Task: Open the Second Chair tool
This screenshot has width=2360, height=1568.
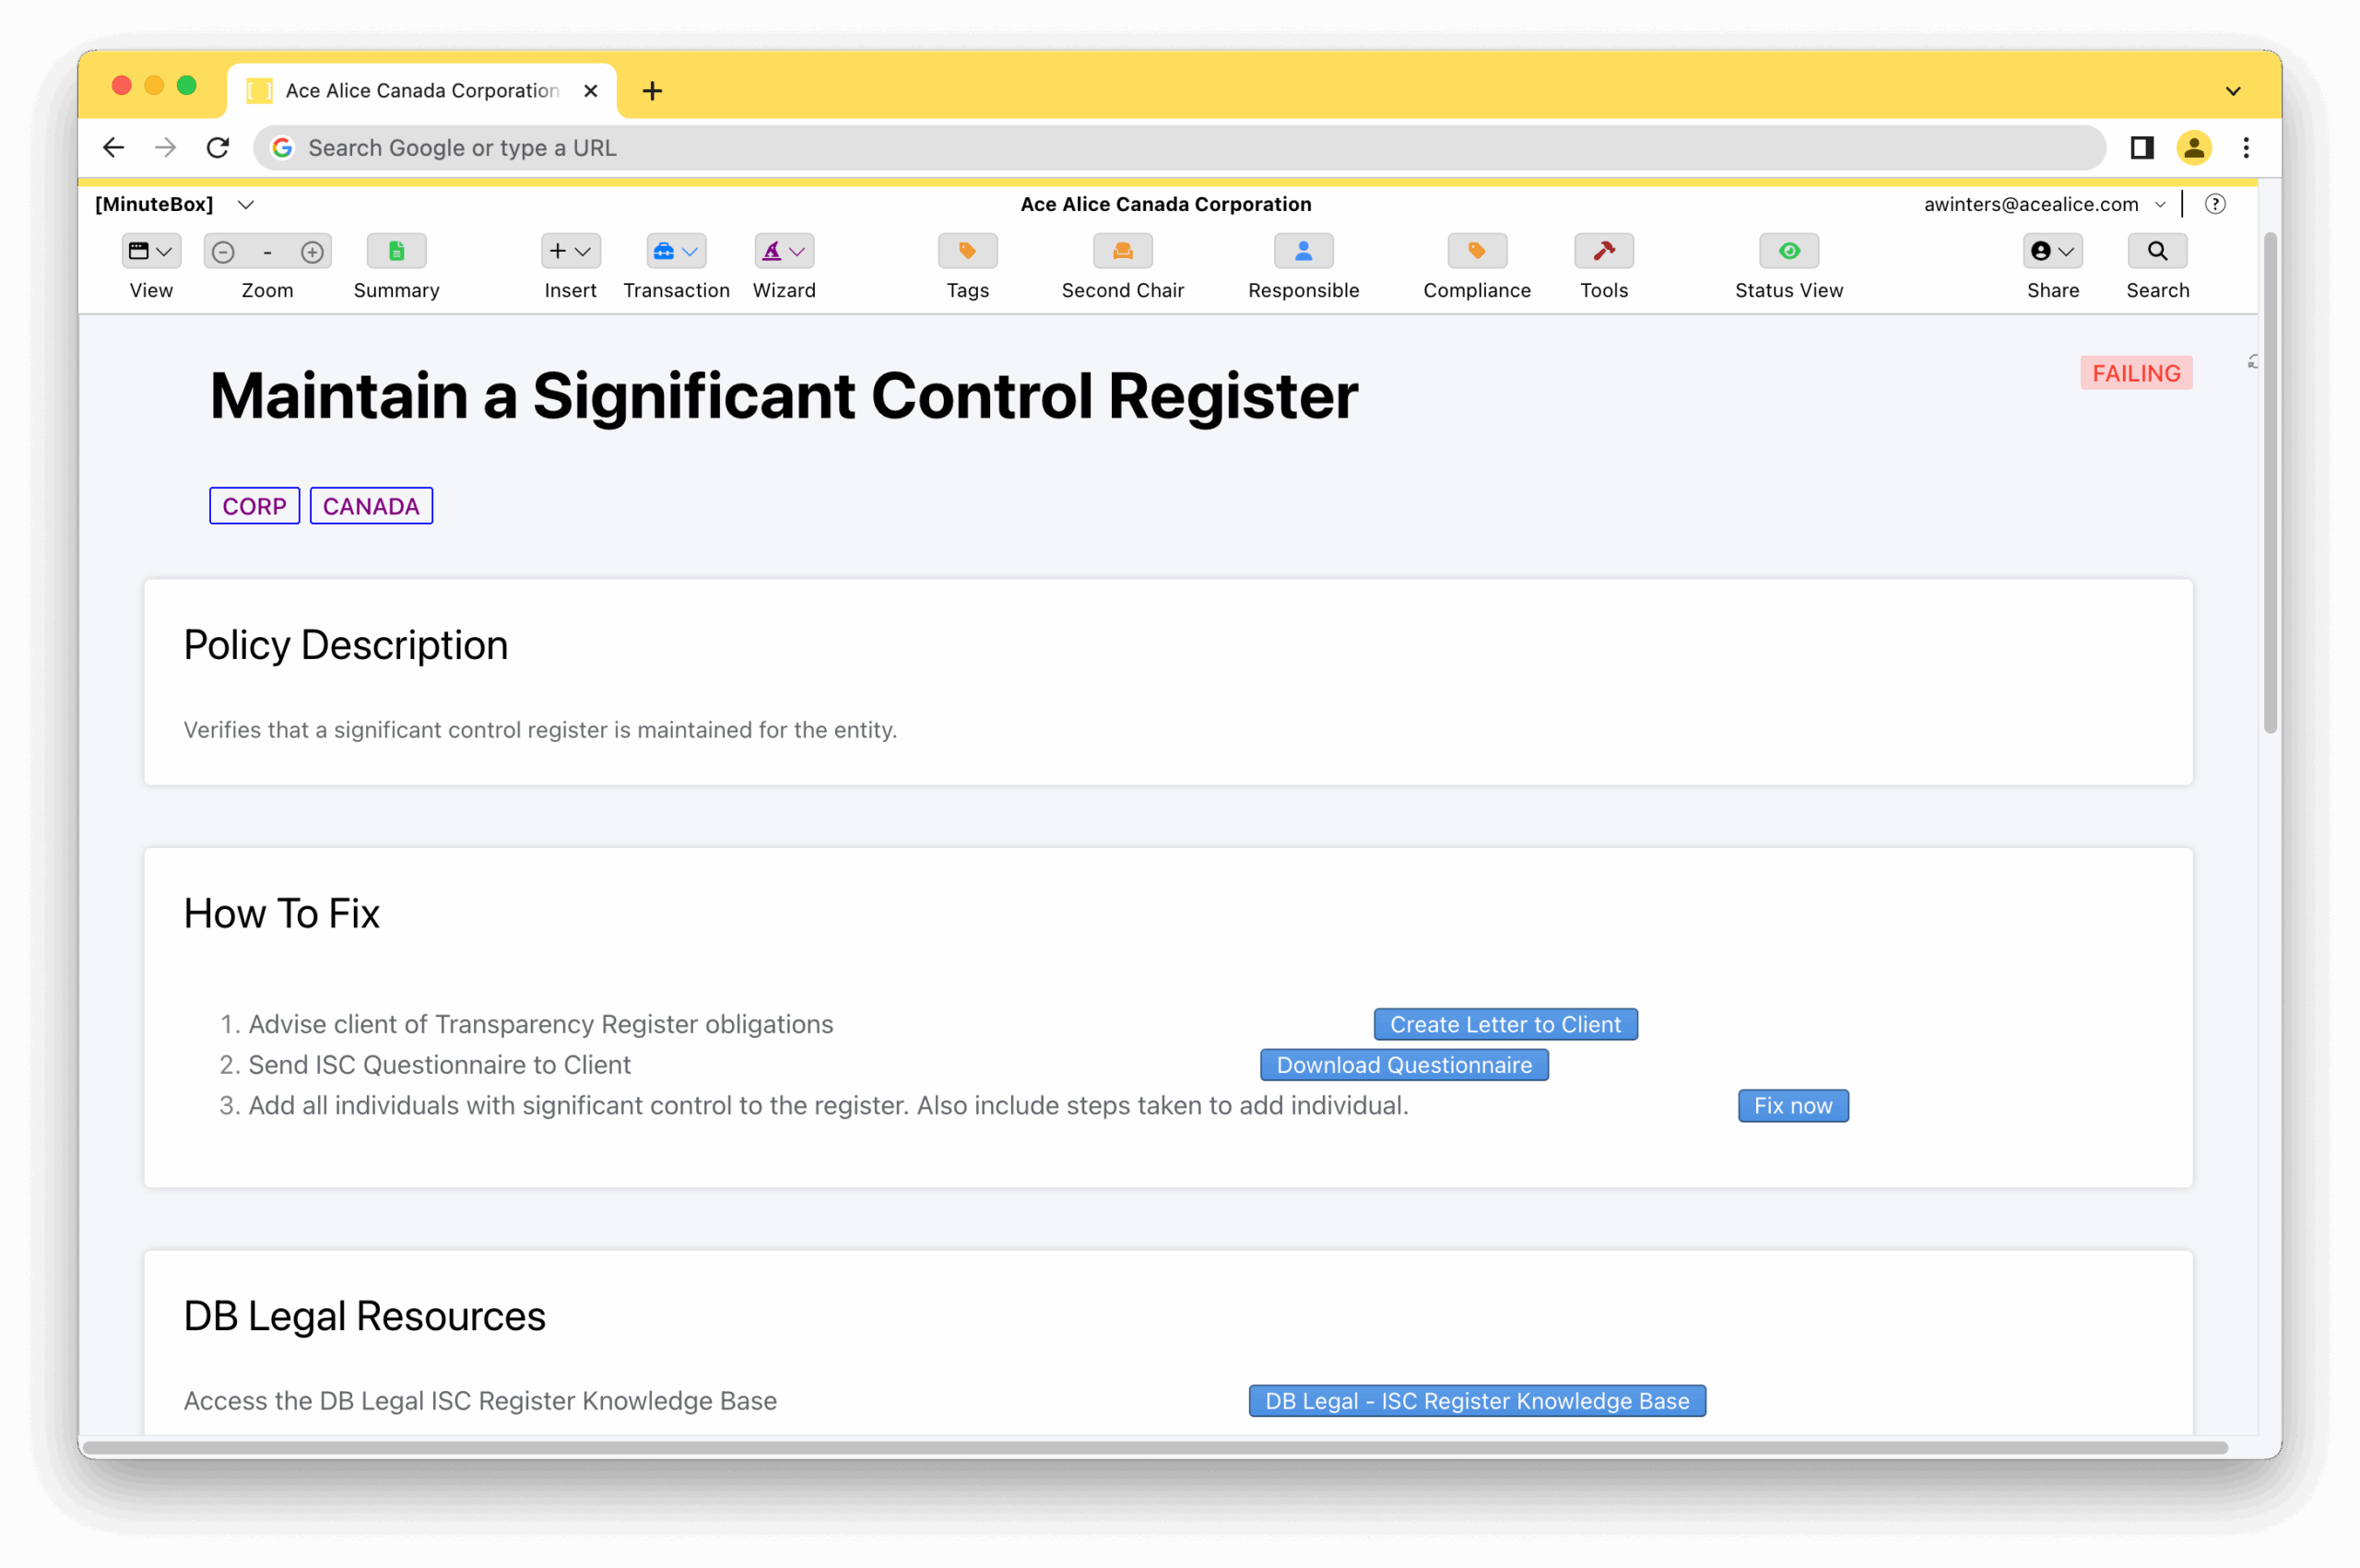Action: 1122,251
